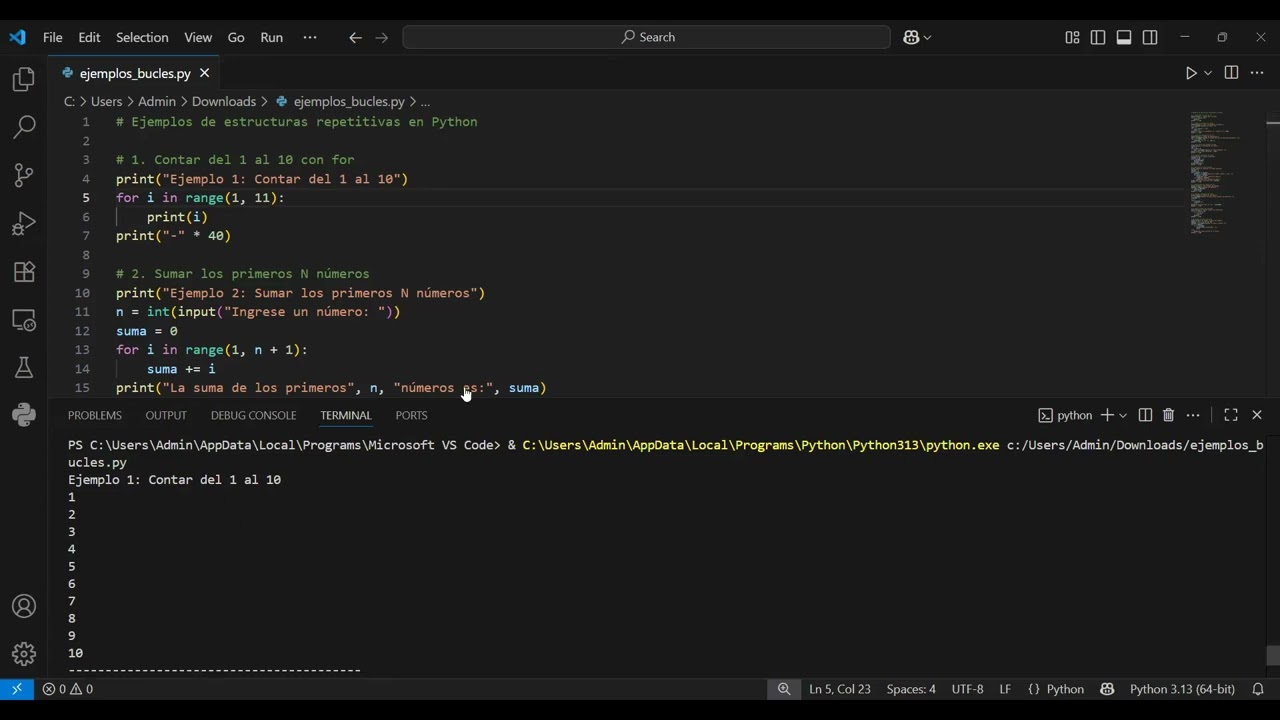Open the File menu
Viewport: 1280px width, 720px height.
[x=53, y=37]
